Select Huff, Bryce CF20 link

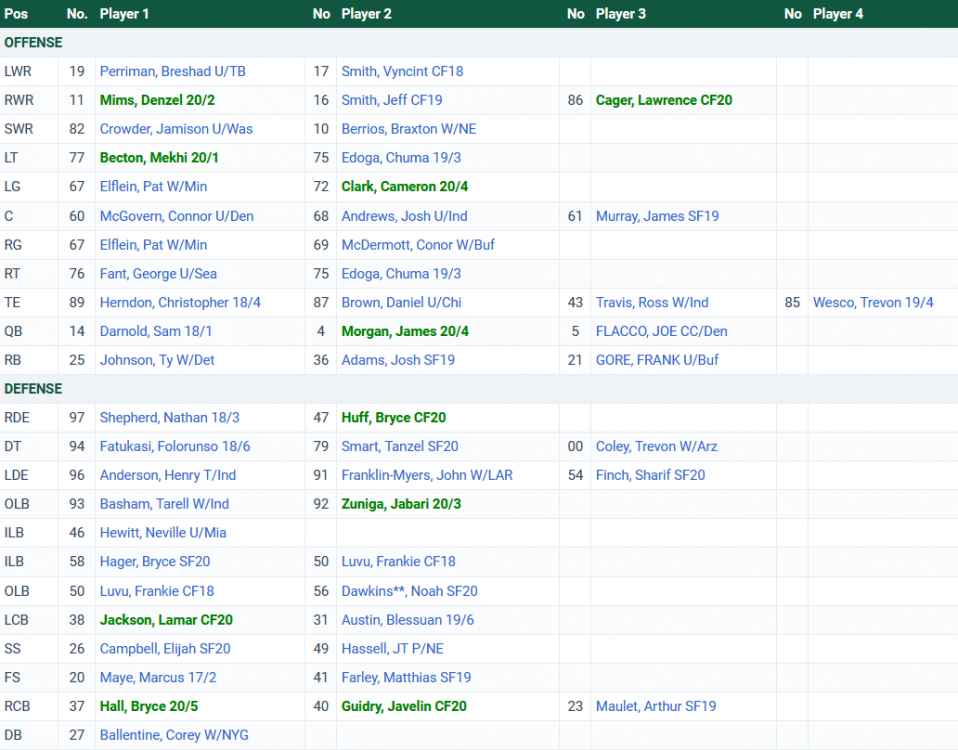pyautogui.click(x=393, y=418)
